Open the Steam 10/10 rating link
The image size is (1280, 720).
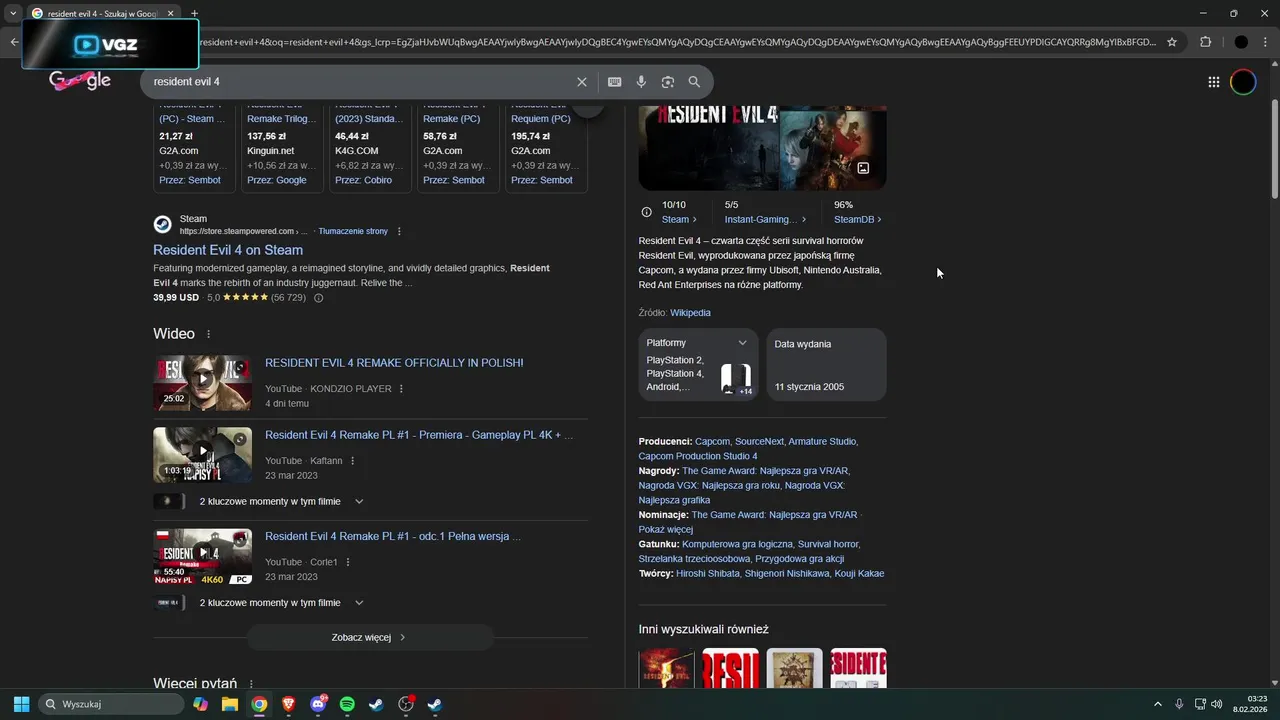pos(679,219)
